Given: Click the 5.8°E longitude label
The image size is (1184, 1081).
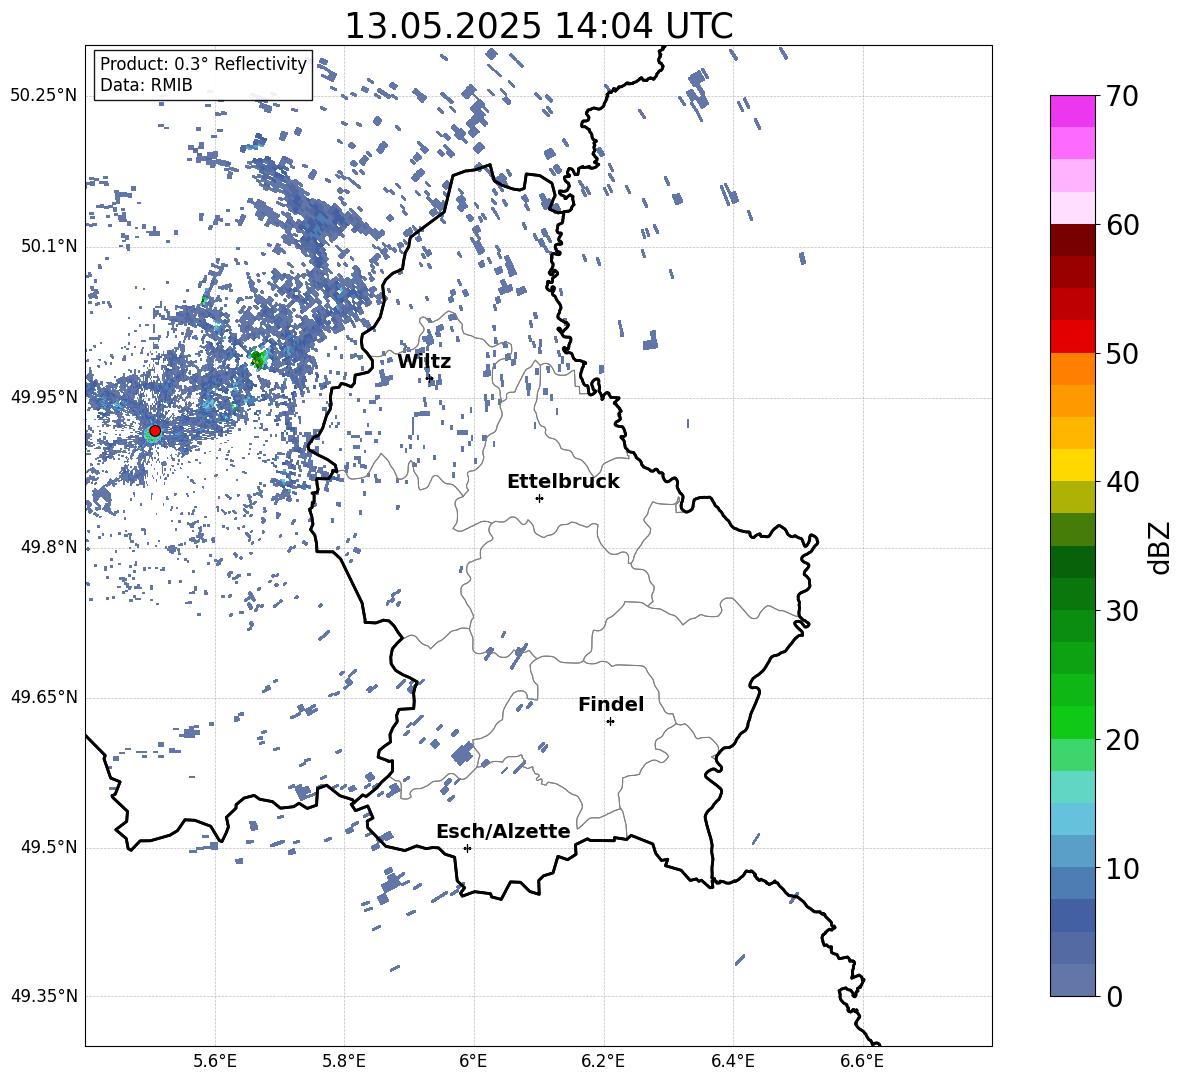Looking at the screenshot, I should click(344, 1061).
